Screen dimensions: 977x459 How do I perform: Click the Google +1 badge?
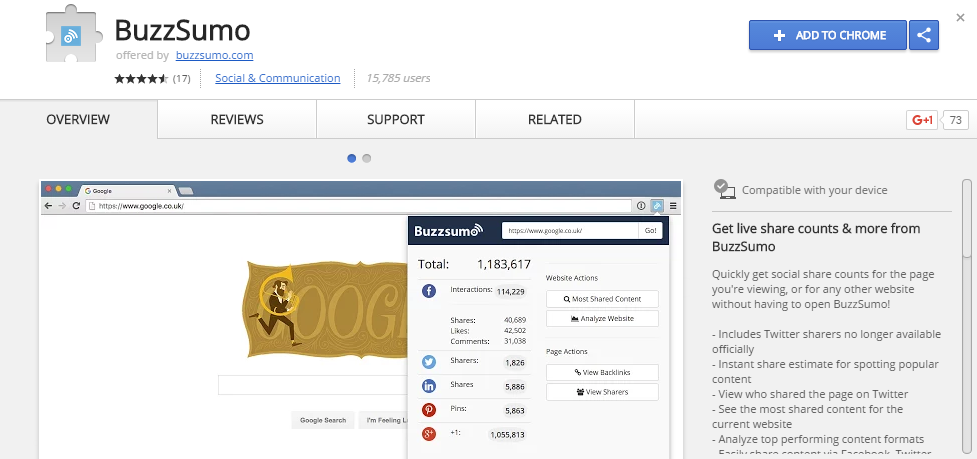point(921,120)
